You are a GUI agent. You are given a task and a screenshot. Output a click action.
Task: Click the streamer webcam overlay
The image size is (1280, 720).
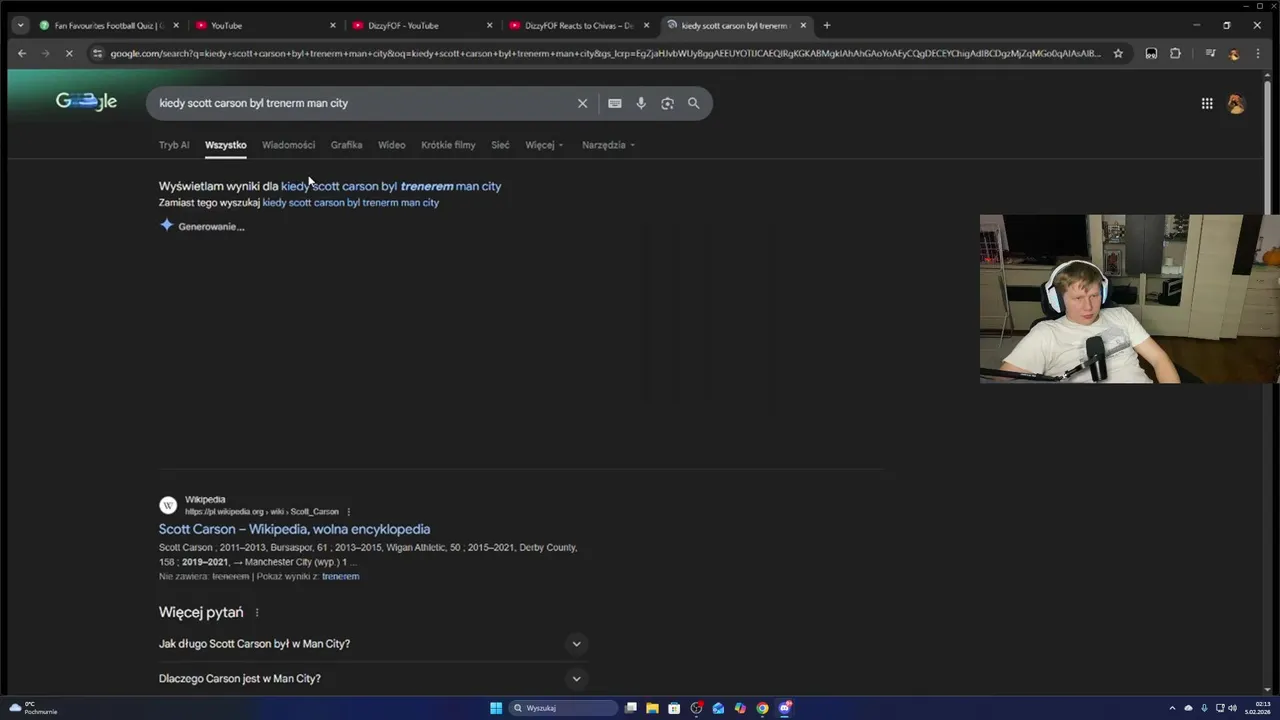(1129, 298)
